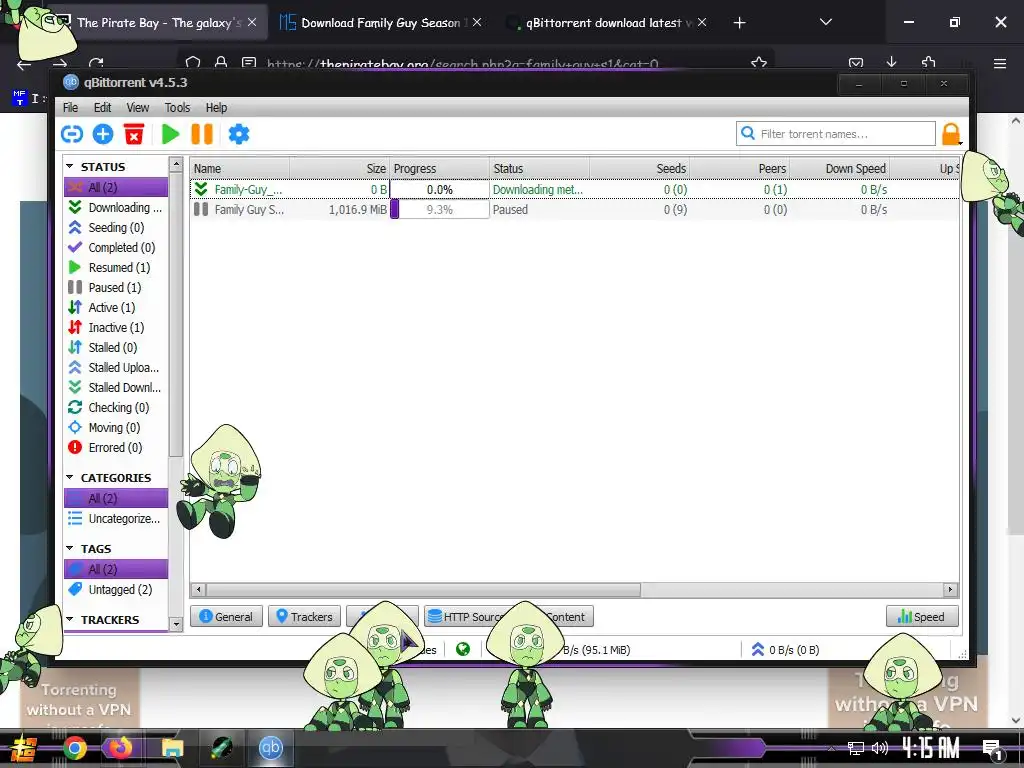This screenshot has height=768, width=1024.
Task: Select the paused Family Guy S torrent
Action: (x=575, y=210)
